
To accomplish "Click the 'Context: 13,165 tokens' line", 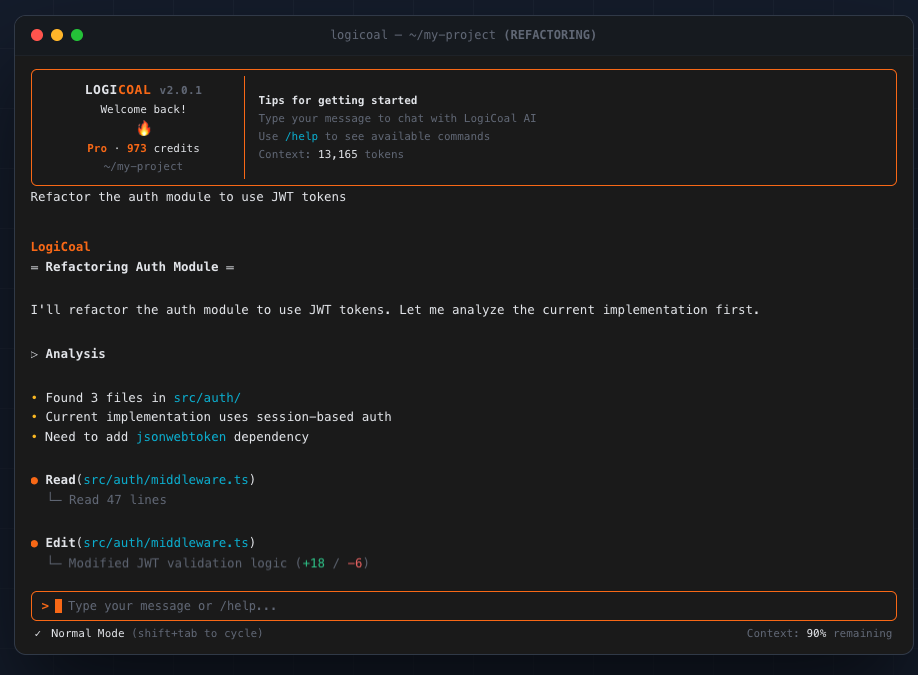I will point(331,155).
